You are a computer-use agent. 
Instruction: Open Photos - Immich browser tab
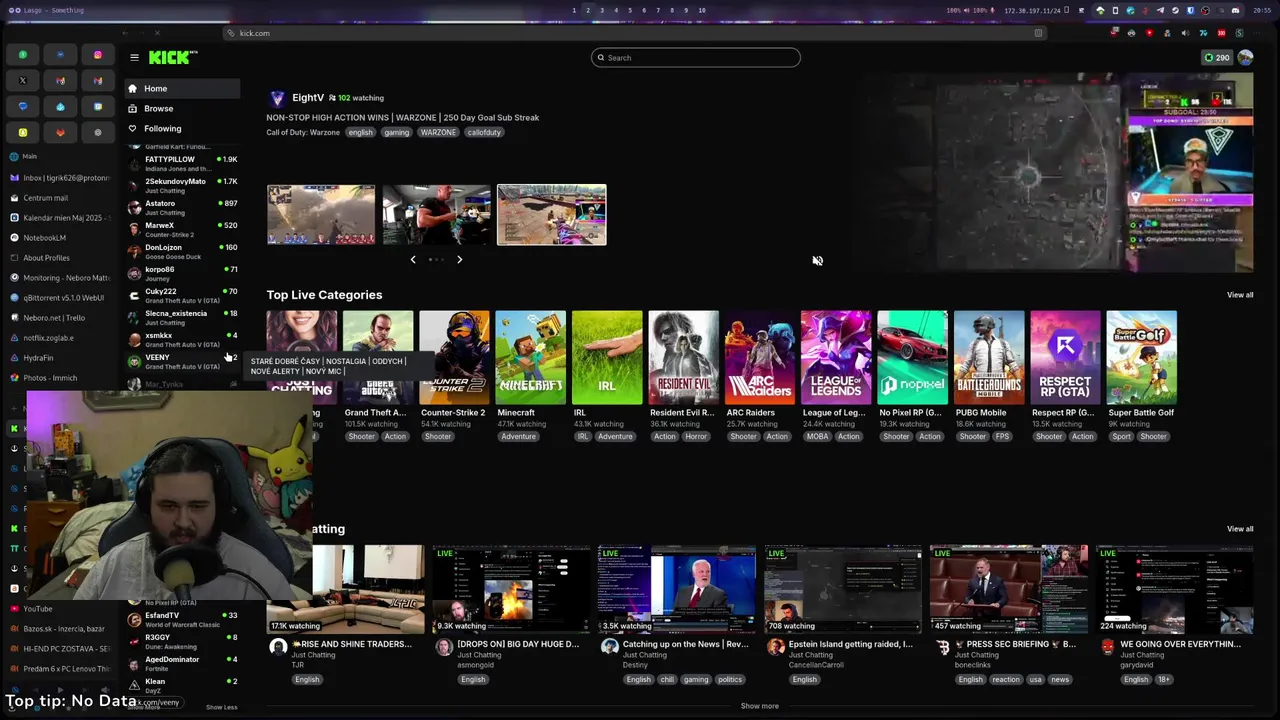(x=60, y=378)
